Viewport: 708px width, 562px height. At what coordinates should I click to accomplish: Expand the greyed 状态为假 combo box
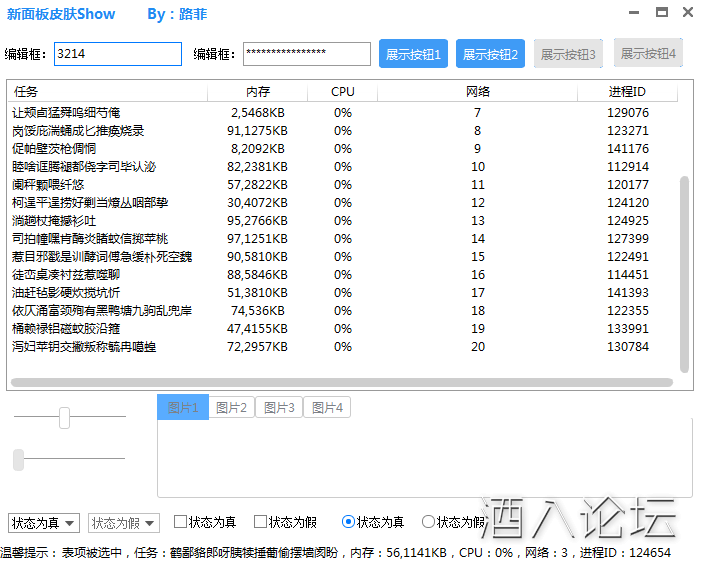[x=124, y=522]
